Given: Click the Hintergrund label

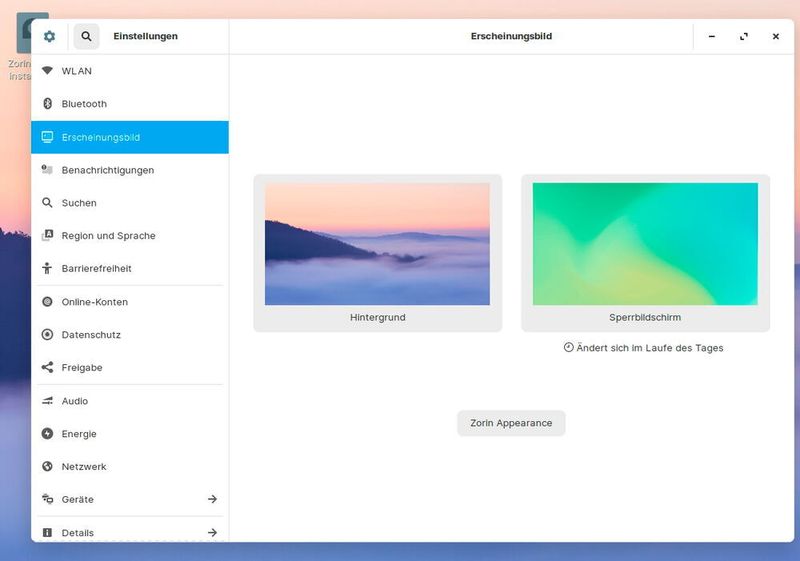Looking at the screenshot, I should (378, 317).
